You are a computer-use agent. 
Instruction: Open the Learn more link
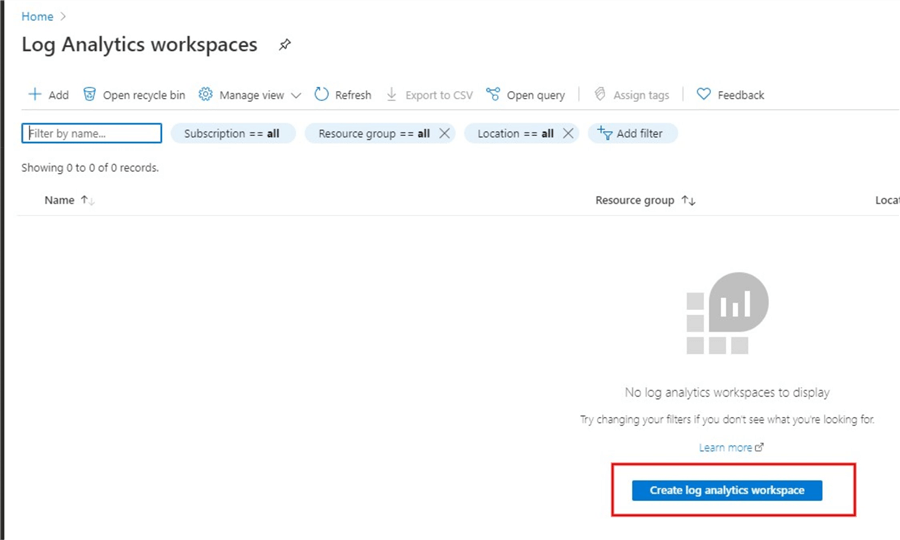(x=731, y=448)
